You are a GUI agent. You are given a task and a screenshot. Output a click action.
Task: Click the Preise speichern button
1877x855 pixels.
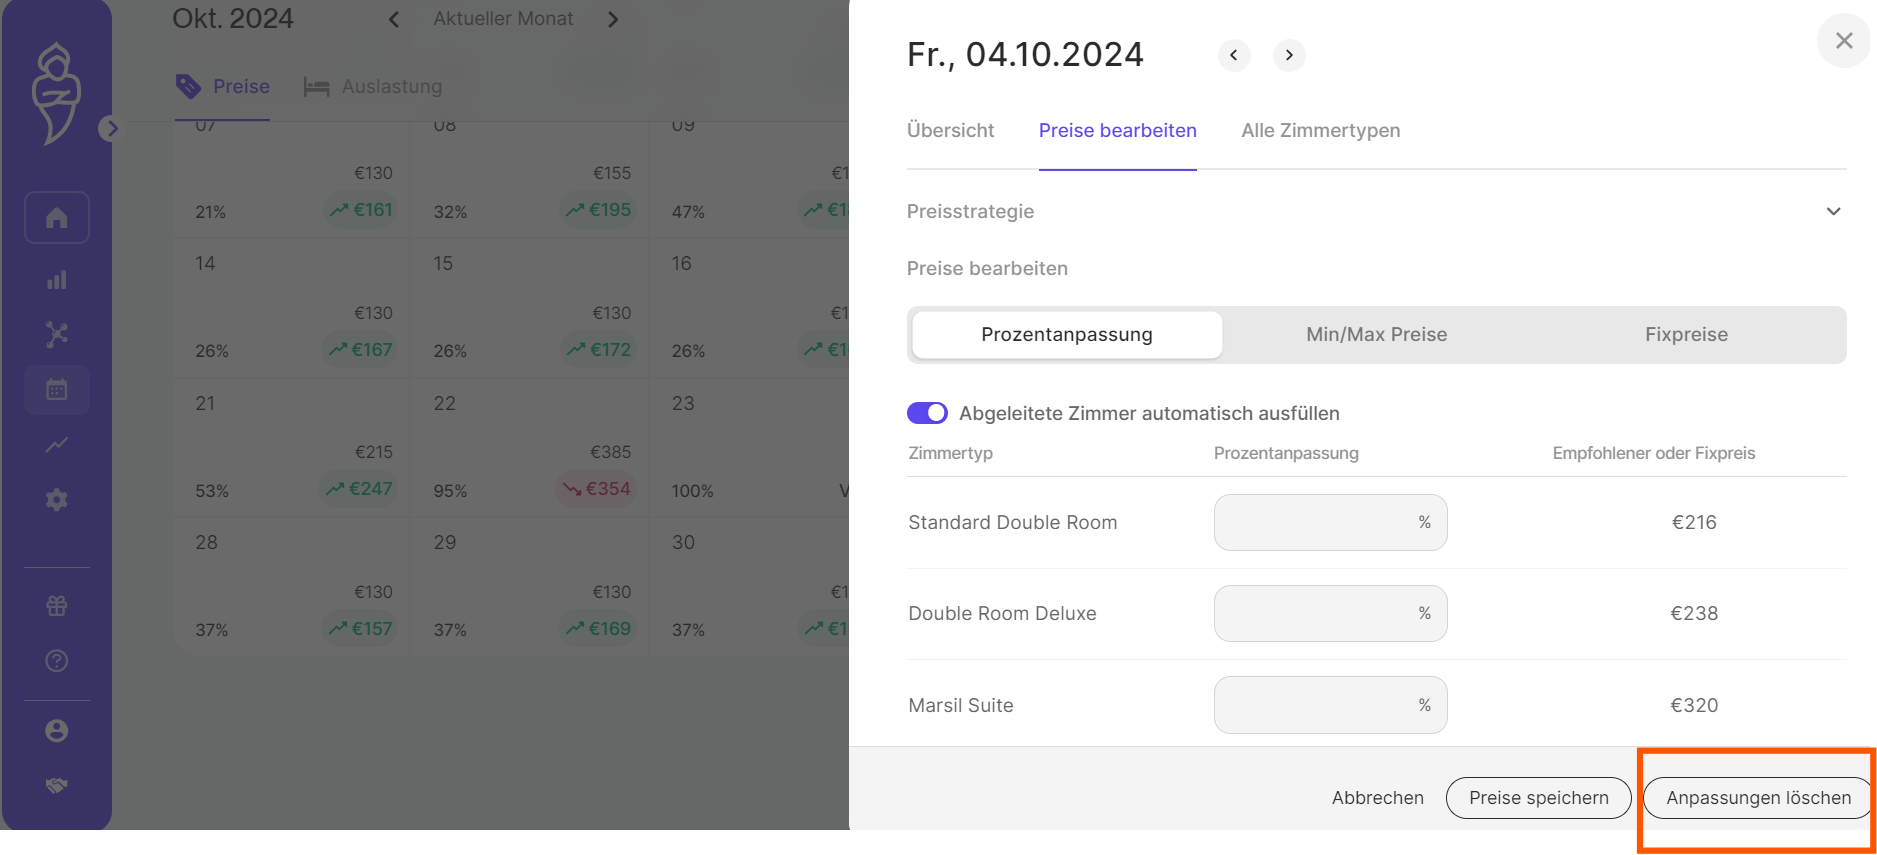1538,798
